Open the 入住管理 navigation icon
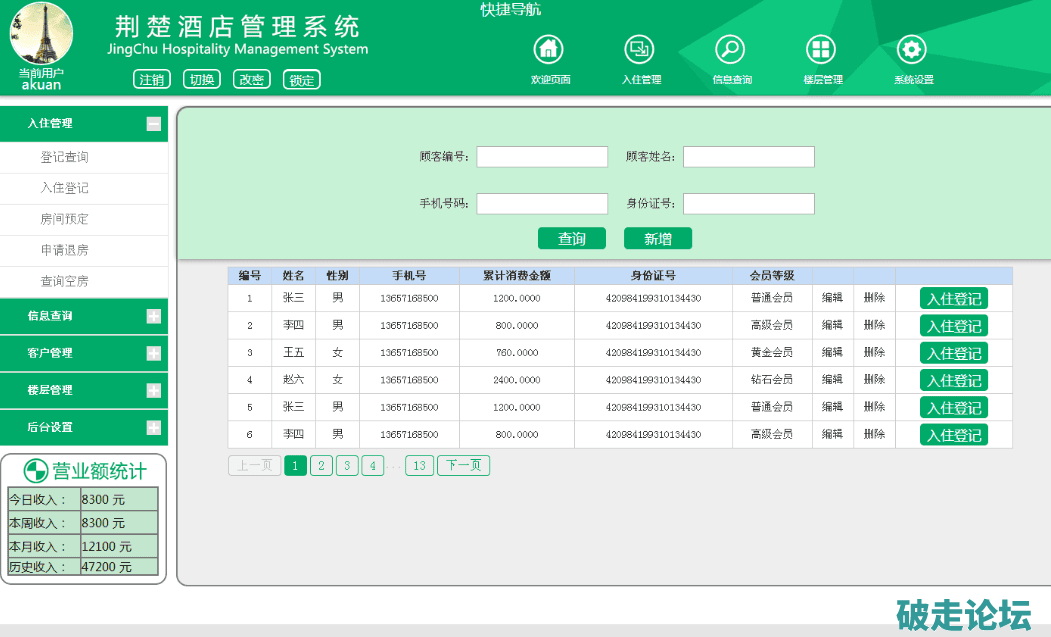Image resolution: width=1051 pixels, height=637 pixels. click(640, 49)
